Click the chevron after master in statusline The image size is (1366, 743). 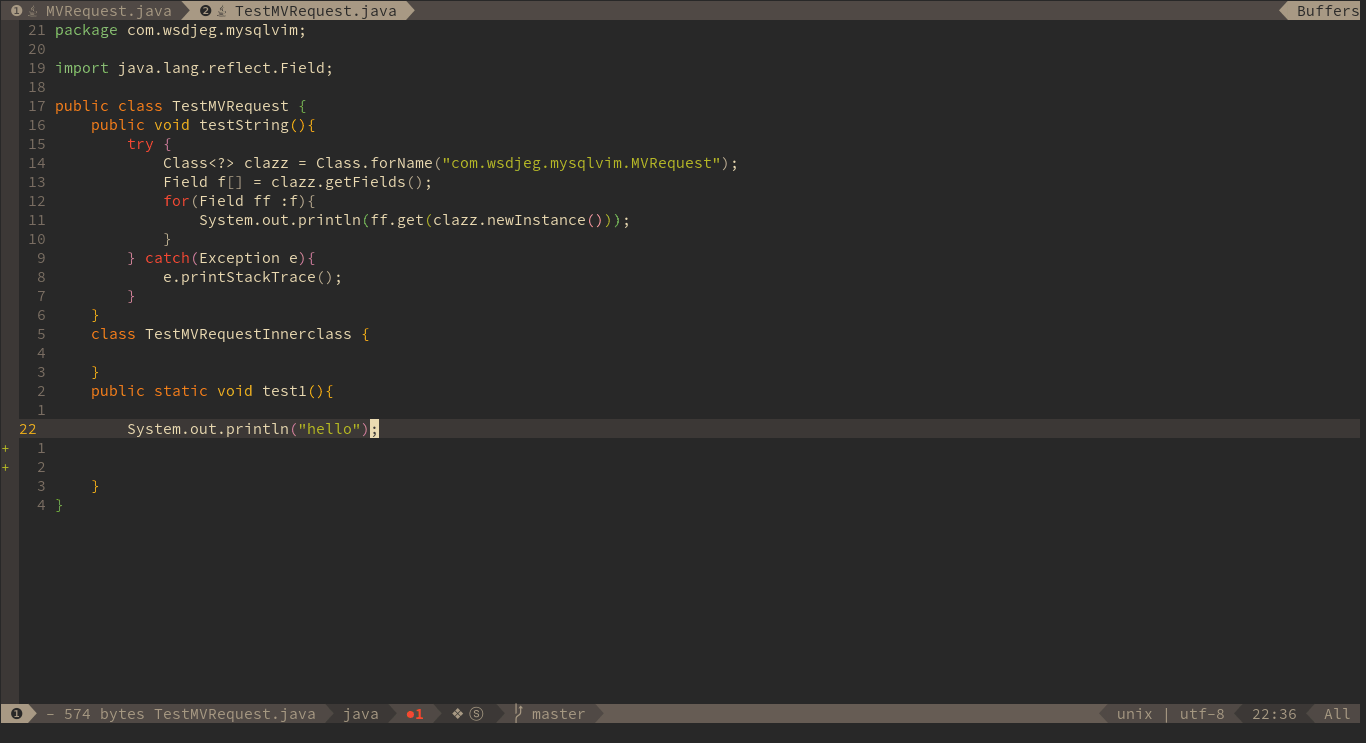597,713
